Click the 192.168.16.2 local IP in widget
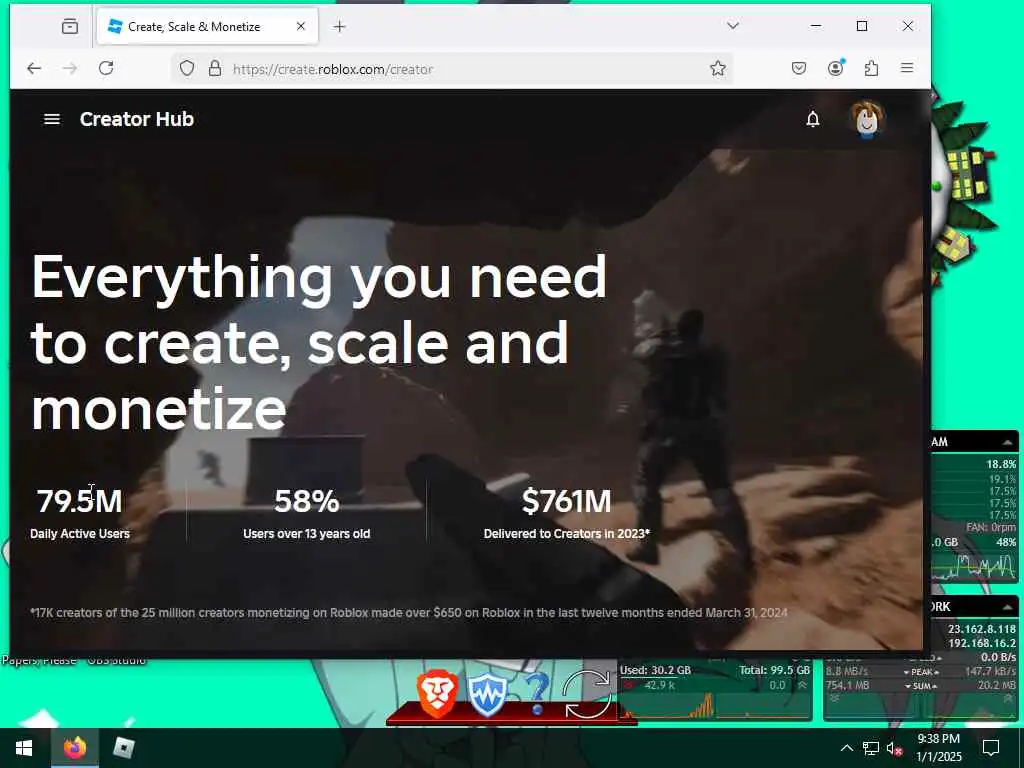Screen dimensions: 1024x768 point(982,643)
